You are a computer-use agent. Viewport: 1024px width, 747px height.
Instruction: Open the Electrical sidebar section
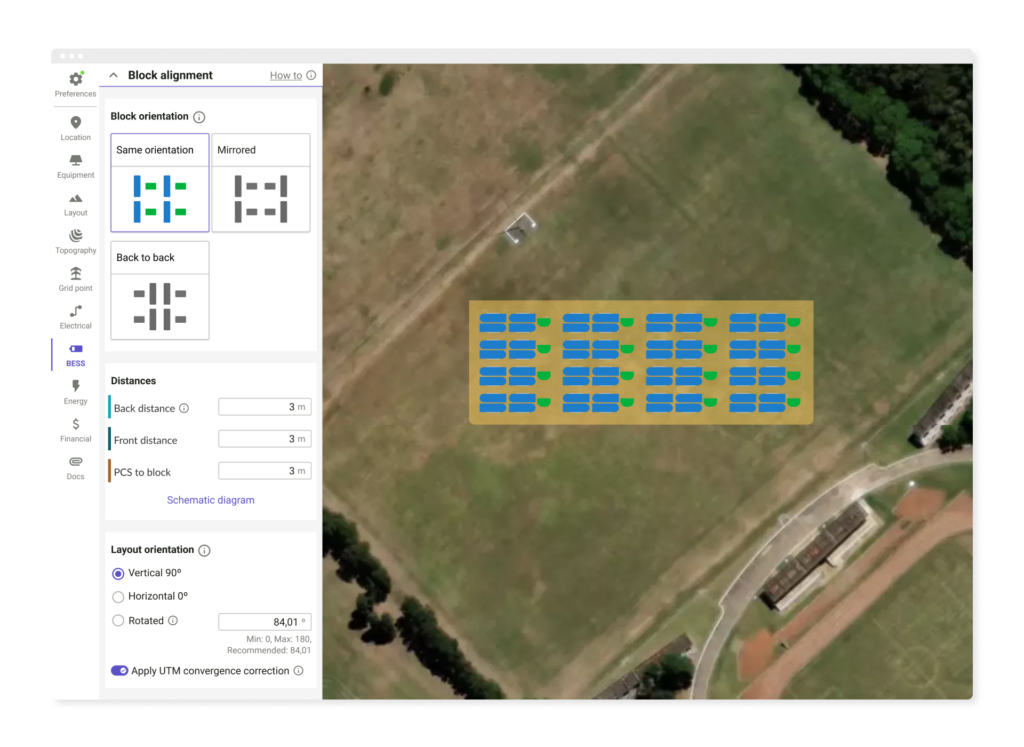75,312
